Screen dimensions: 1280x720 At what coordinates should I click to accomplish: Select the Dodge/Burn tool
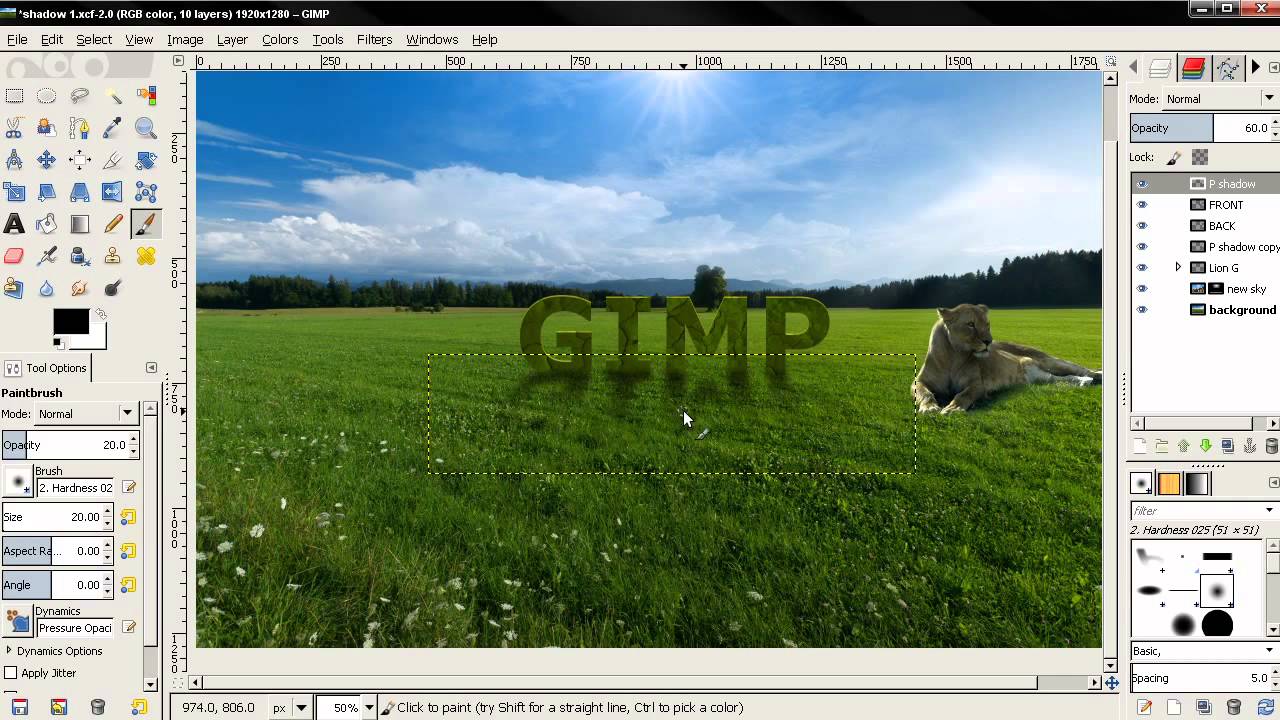pyautogui.click(x=112, y=288)
